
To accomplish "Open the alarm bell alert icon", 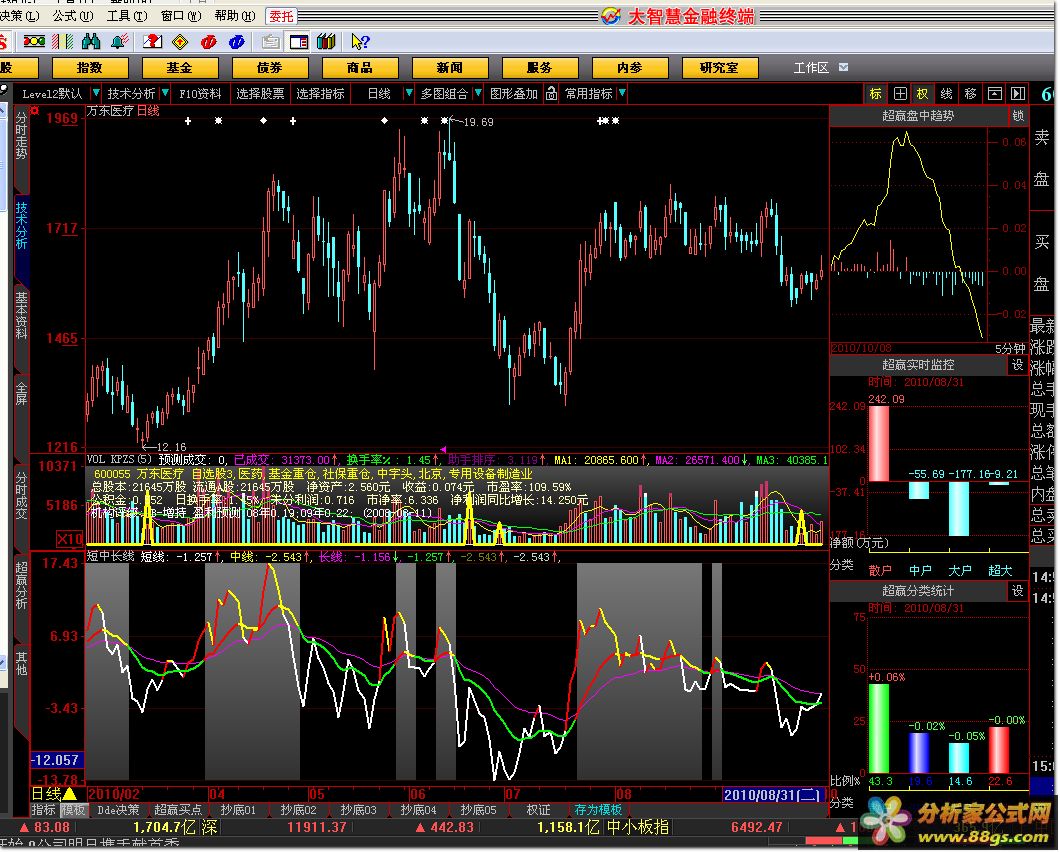I will pyautogui.click(x=120, y=42).
